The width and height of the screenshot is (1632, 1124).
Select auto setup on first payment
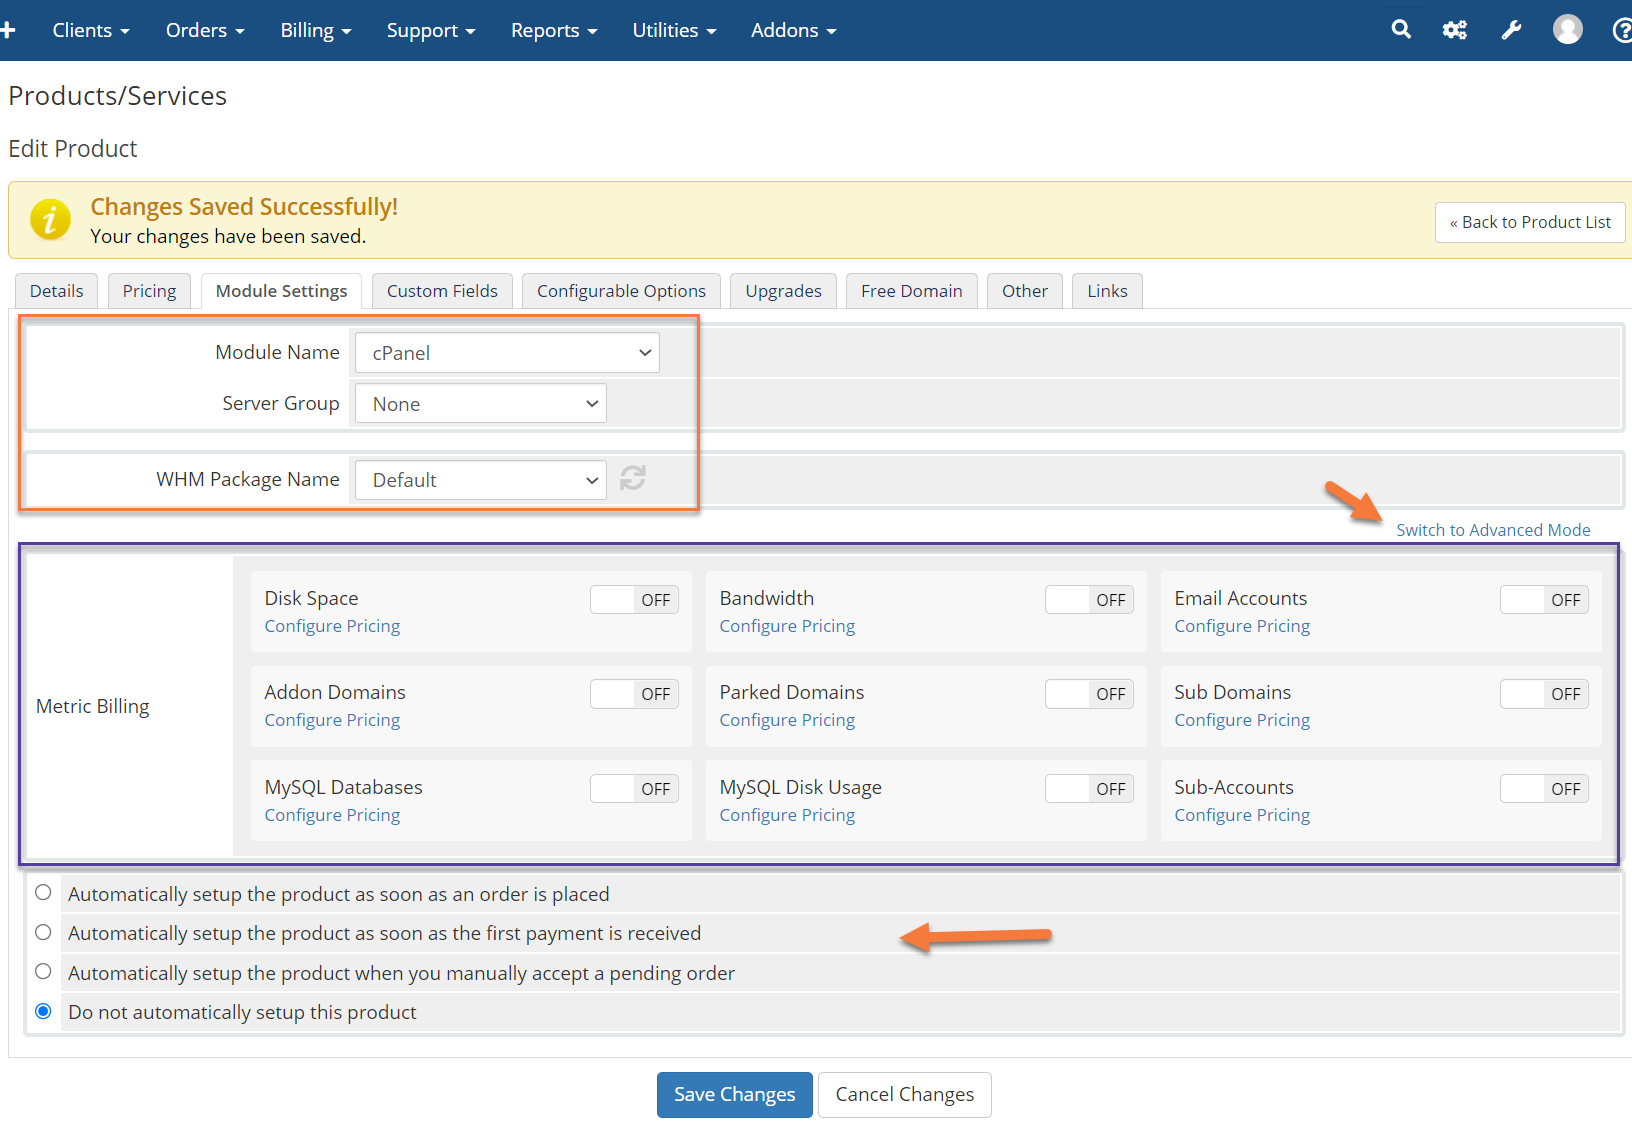point(43,933)
